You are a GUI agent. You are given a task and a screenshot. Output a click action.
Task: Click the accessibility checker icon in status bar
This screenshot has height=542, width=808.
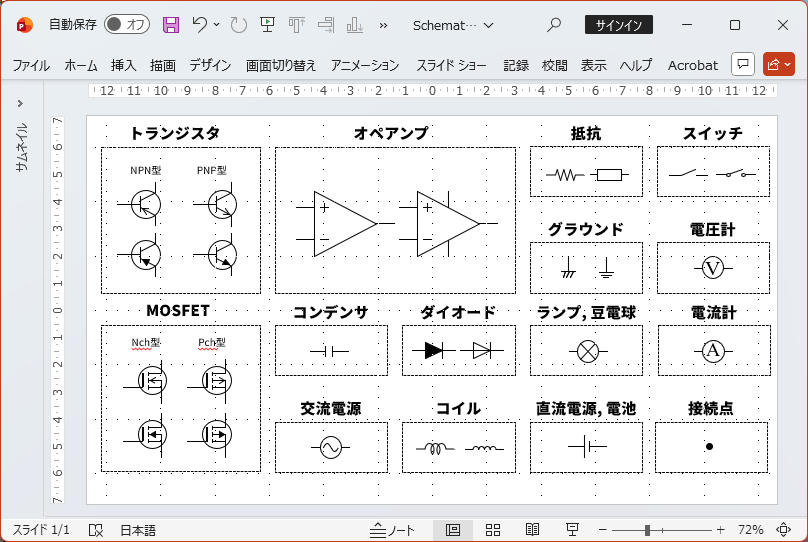click(96, 530)
